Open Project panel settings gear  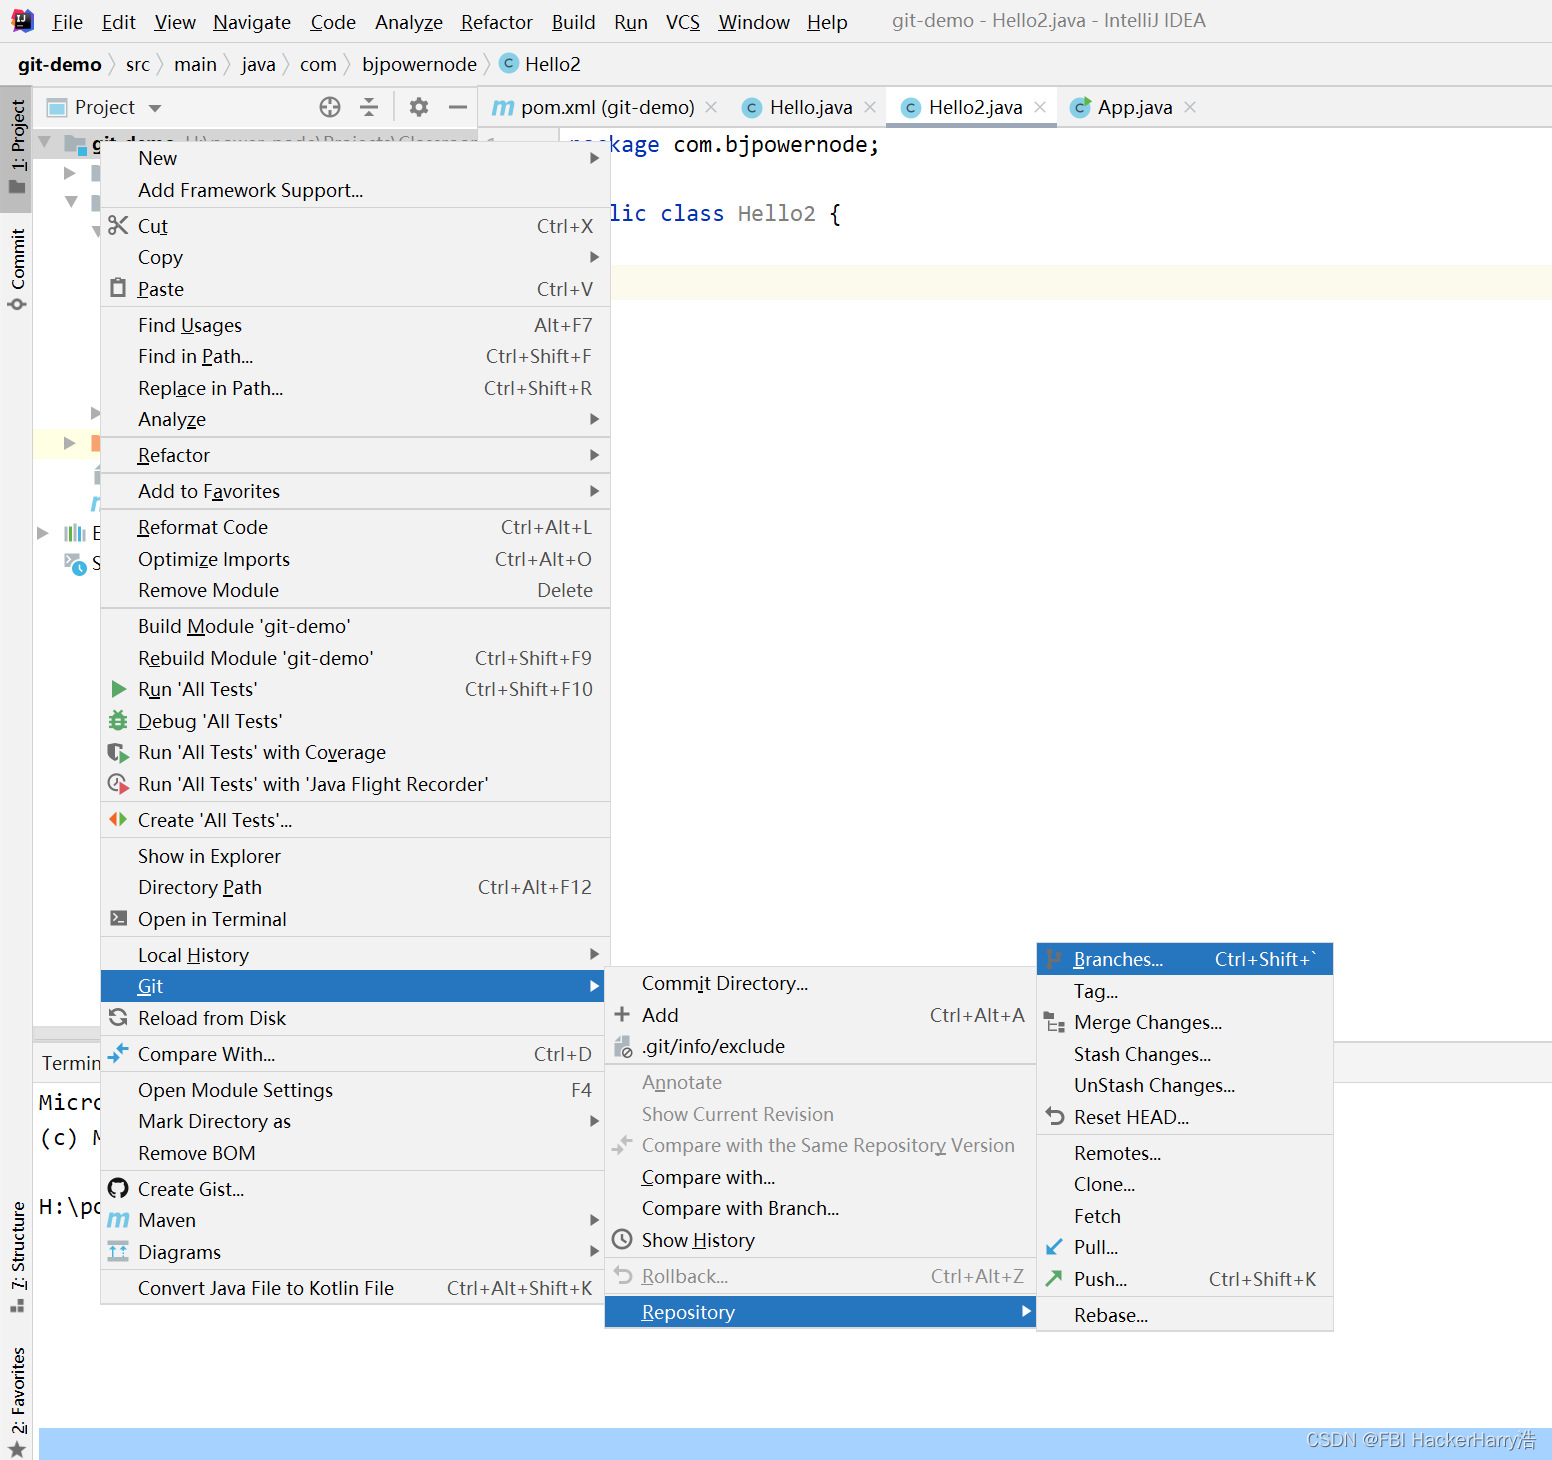419,107
